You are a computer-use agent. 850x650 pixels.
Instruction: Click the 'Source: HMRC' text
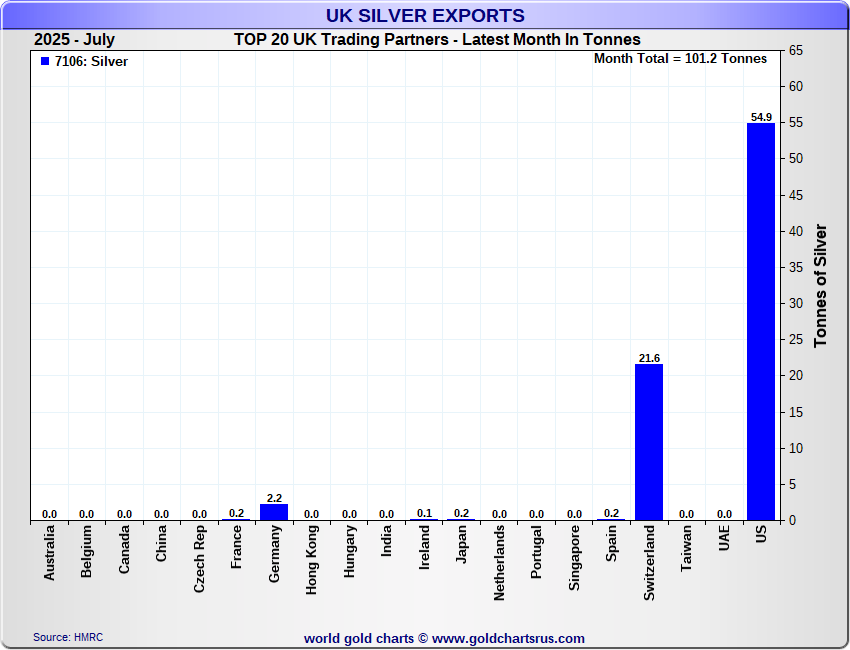[68, 637]
